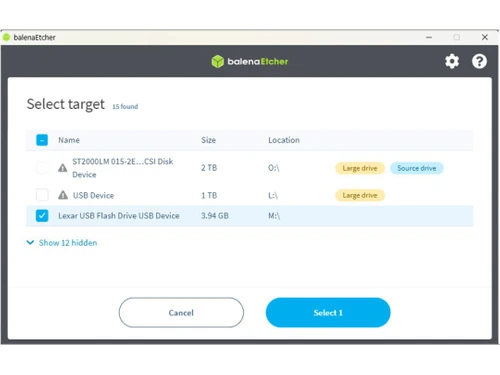The width and height of the screenshot is (500, 375).
Task: Uncheck the Lexar USB Flash Drive checkbox
Action: [42, 216]
